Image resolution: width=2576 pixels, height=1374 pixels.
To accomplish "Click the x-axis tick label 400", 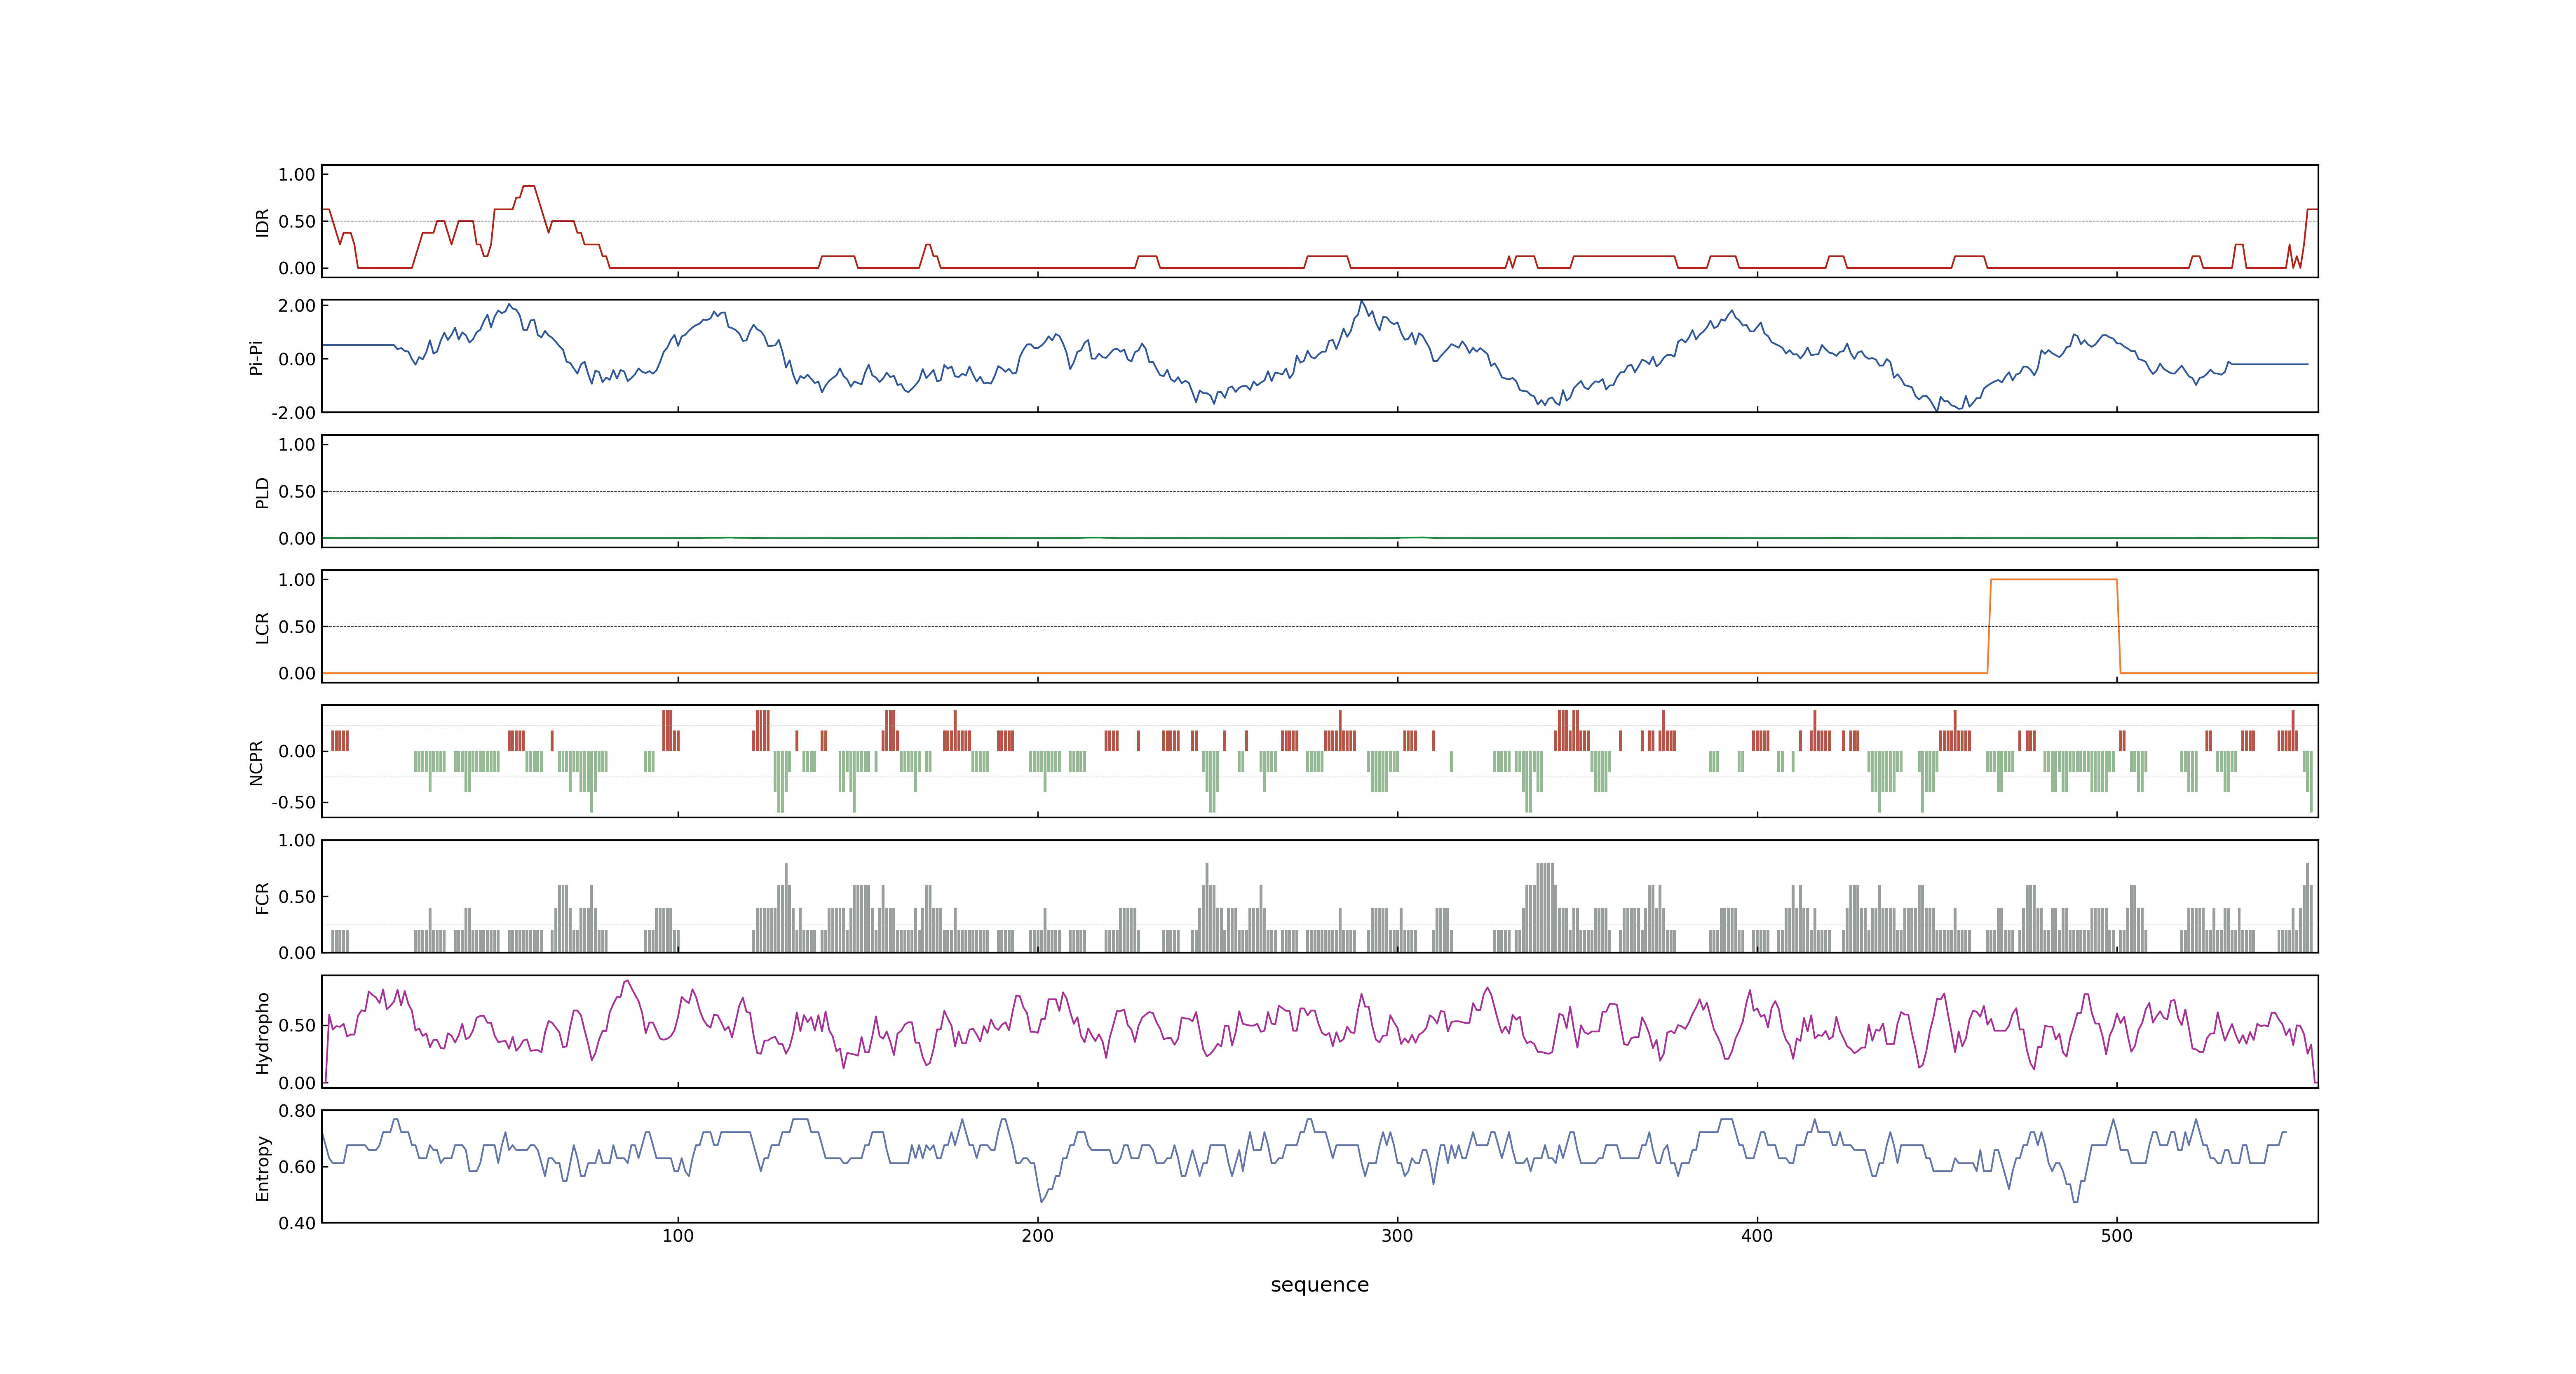I will click(x=1757, y=1236).
